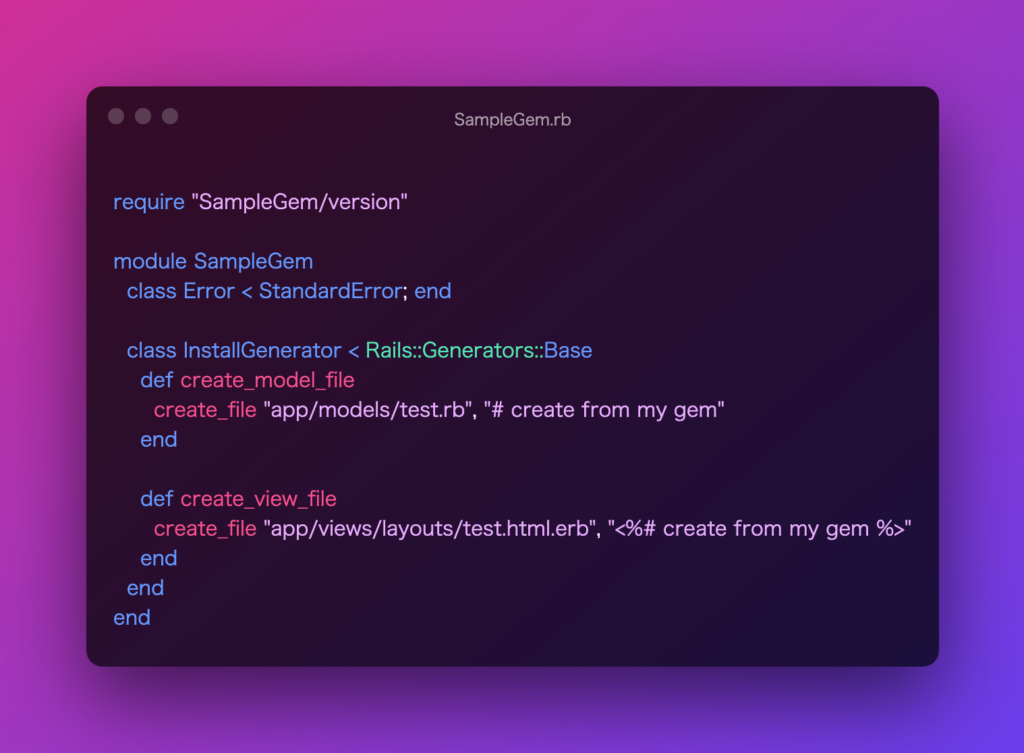Click the InstallGenerator class name

(x=262, y=351)
